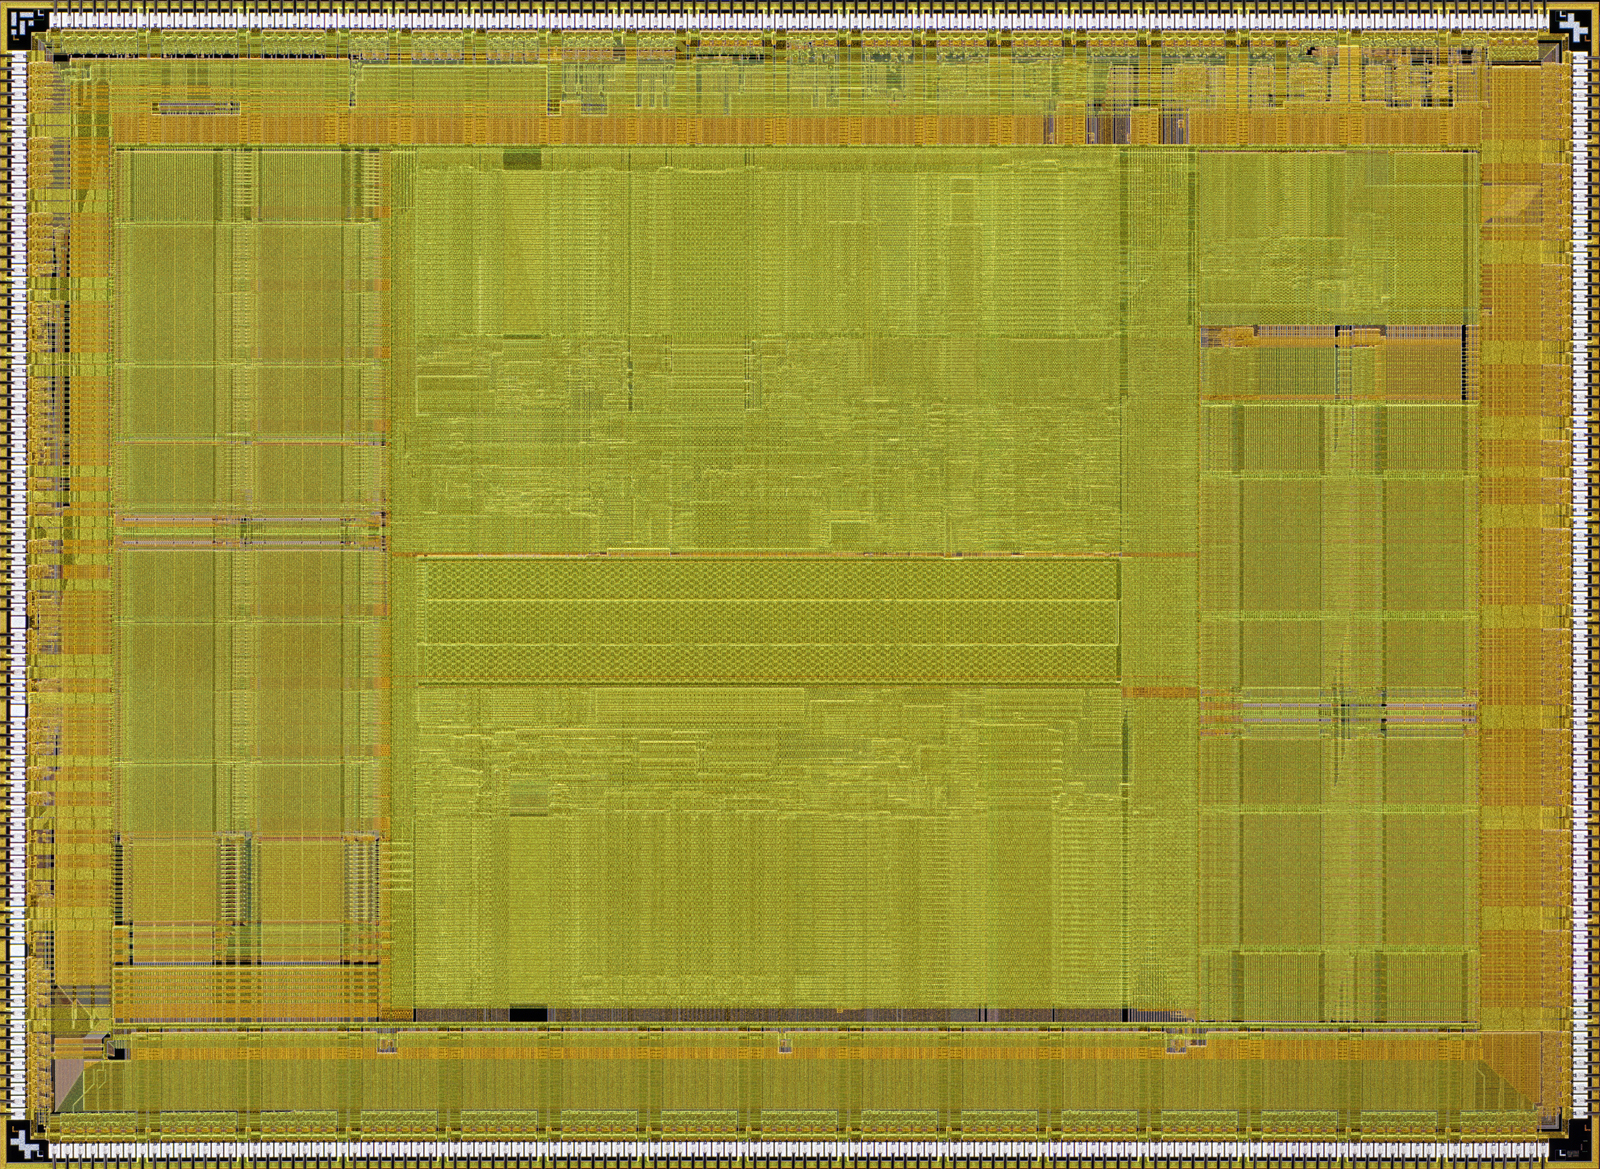Click the black rectangle on the central block's bottom edge
The width and height of the screenshot is (1600, 1169).
click(x=529, y=1015)
